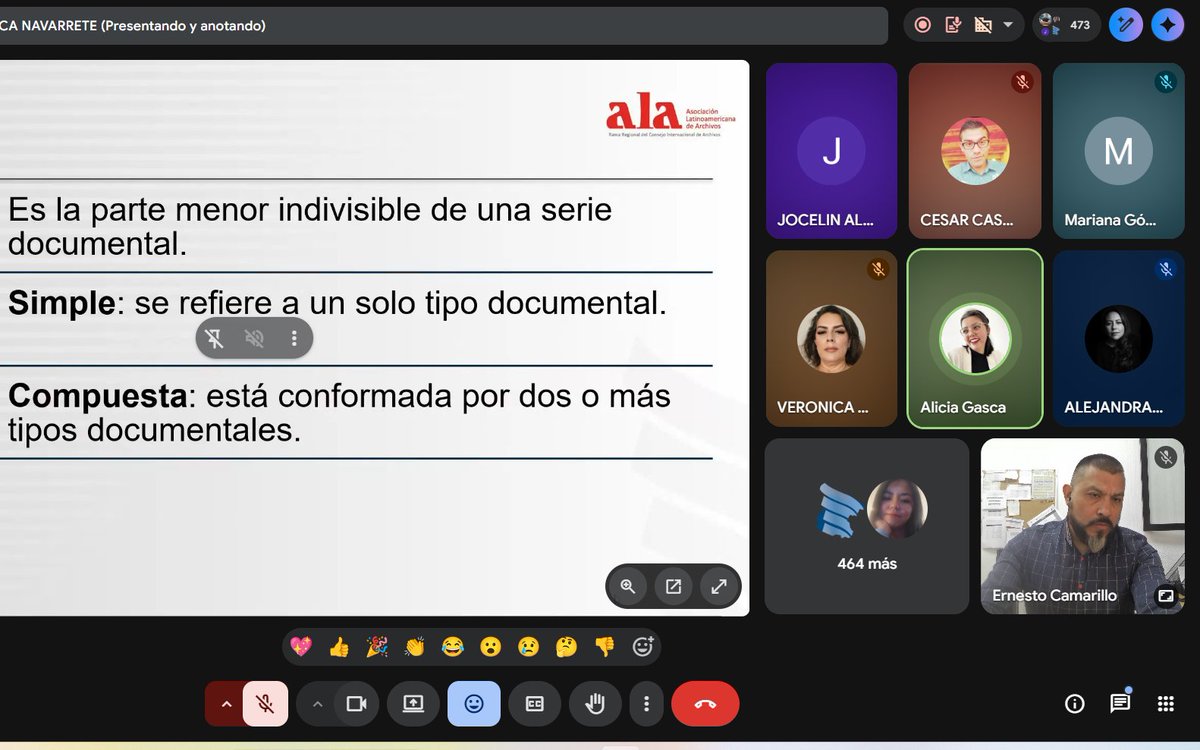Click the recording indicator icon
The height and width of the screenshot is (750, 1200).
[923, 25]
